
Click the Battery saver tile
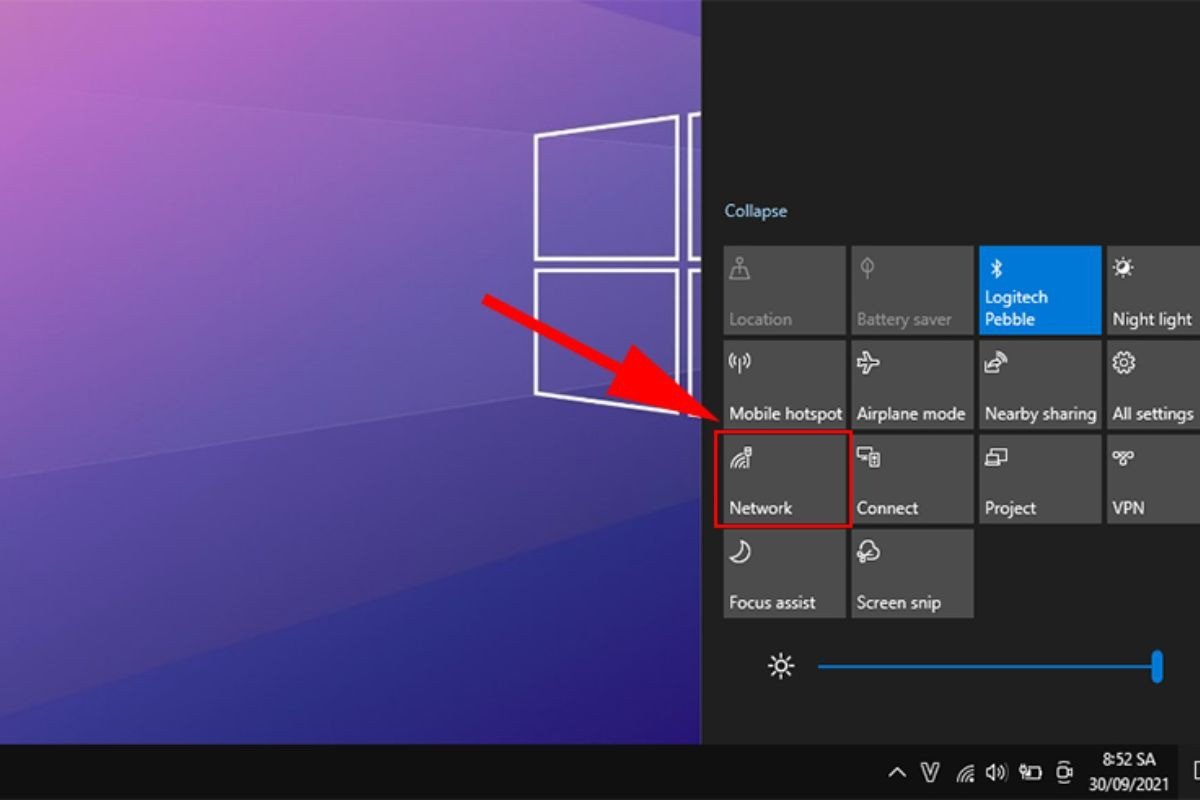(911, 290)
